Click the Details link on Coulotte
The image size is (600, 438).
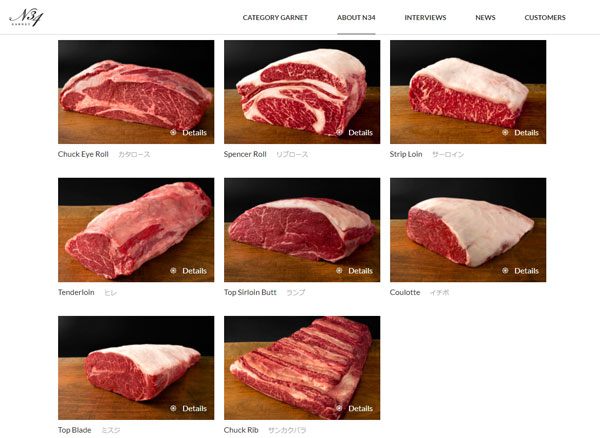[x=526, y=271]
